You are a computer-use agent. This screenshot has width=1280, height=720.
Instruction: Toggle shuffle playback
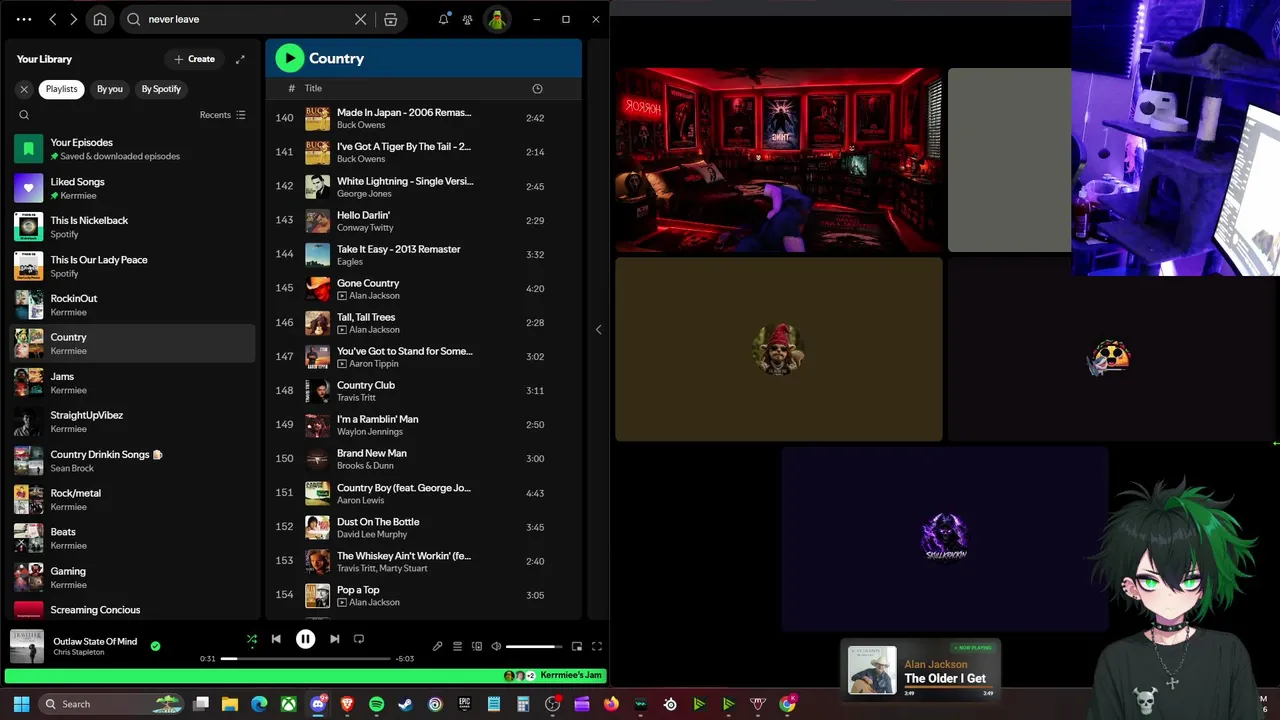252,639
